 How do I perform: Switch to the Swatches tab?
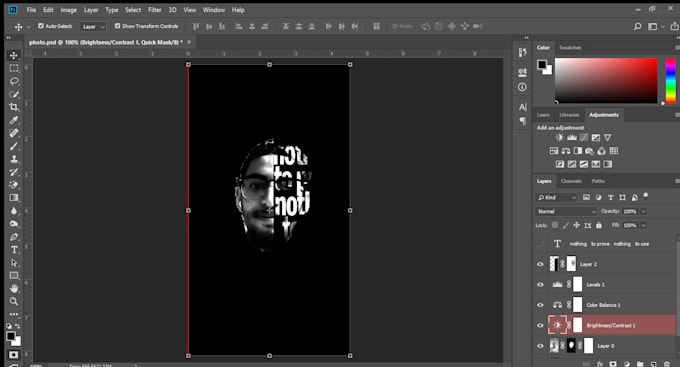pyautogui.click(x=570, y=48)
